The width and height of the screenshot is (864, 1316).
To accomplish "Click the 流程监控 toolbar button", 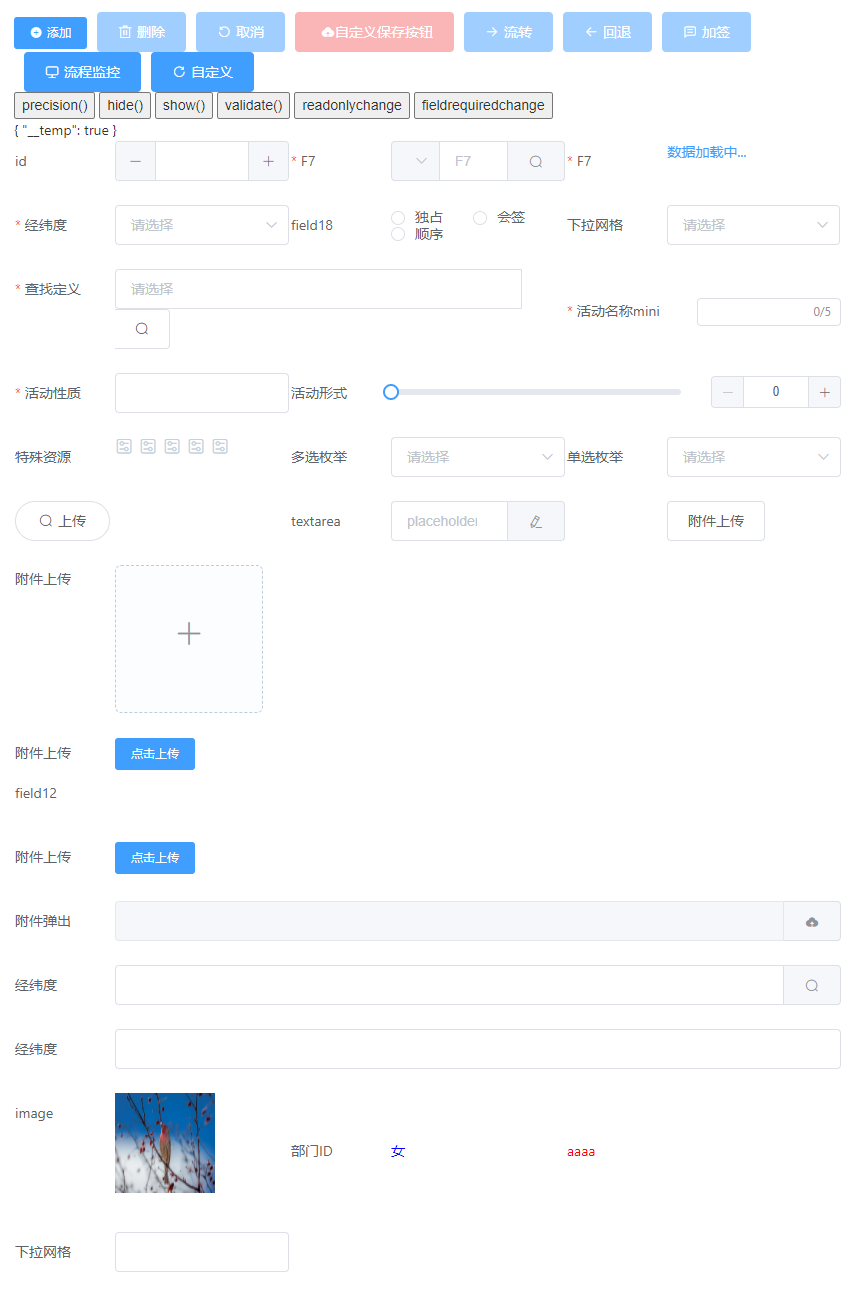I will pyautogui.click(x=82, y=72).
